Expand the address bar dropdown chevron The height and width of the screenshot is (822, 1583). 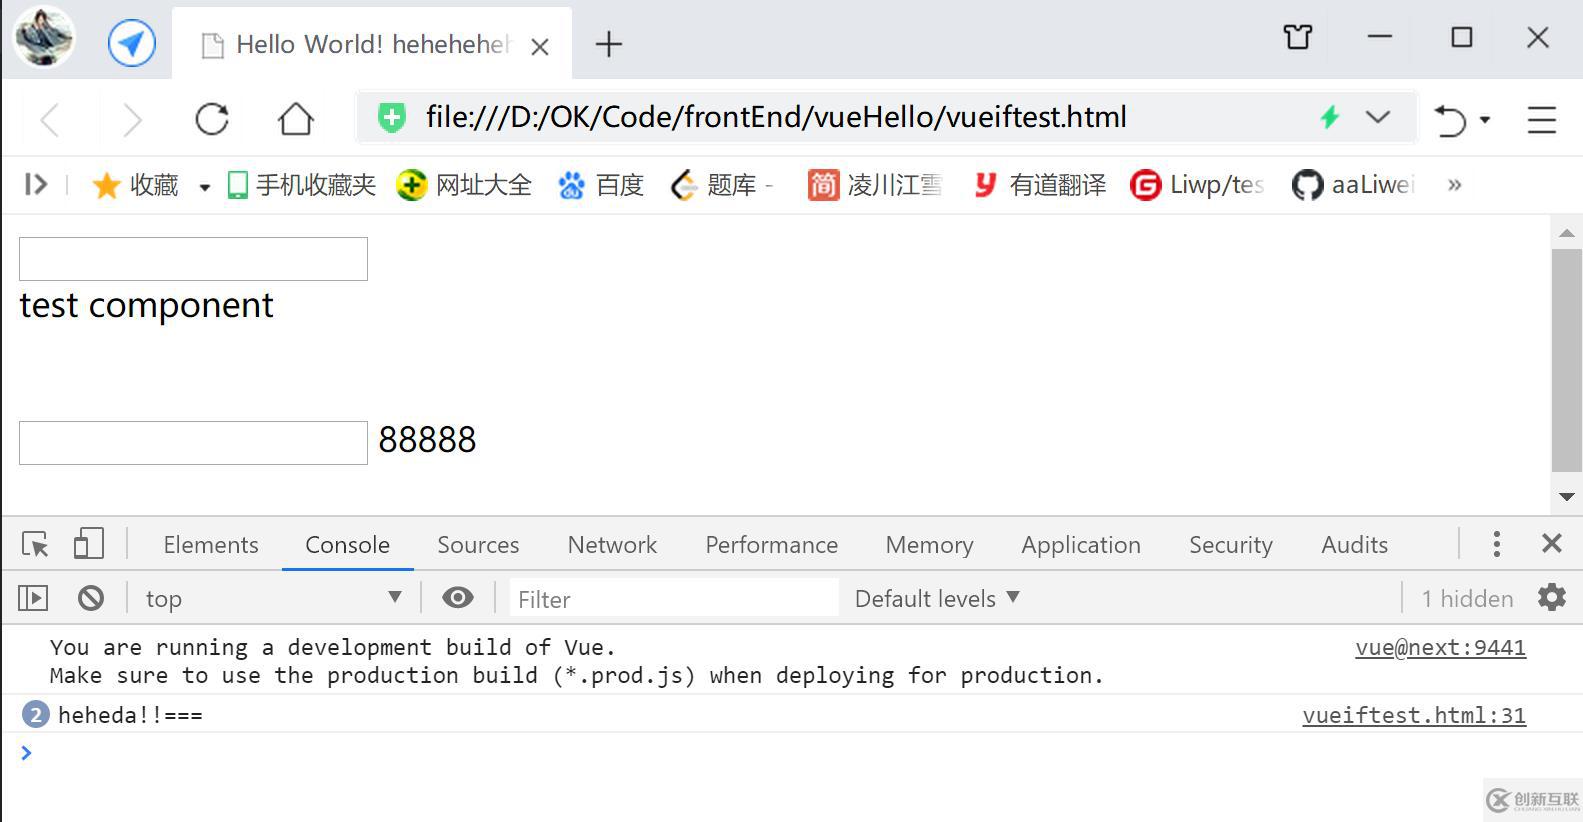pos(1378,117)
